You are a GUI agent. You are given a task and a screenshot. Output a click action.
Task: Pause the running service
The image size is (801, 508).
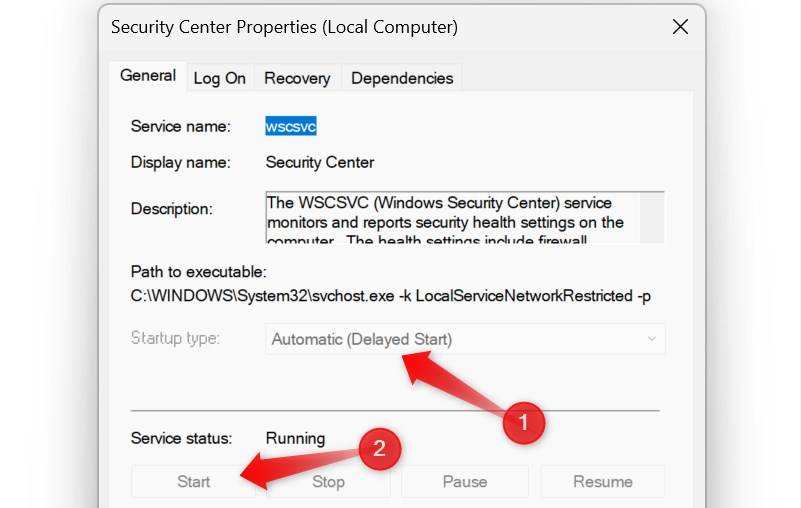coord(465,482)
